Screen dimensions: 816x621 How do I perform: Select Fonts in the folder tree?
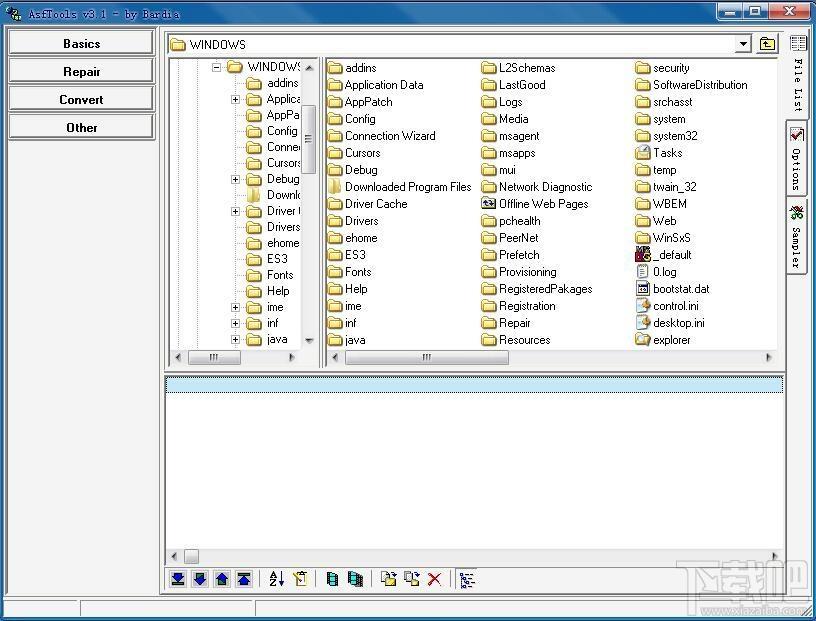point(280,275)
